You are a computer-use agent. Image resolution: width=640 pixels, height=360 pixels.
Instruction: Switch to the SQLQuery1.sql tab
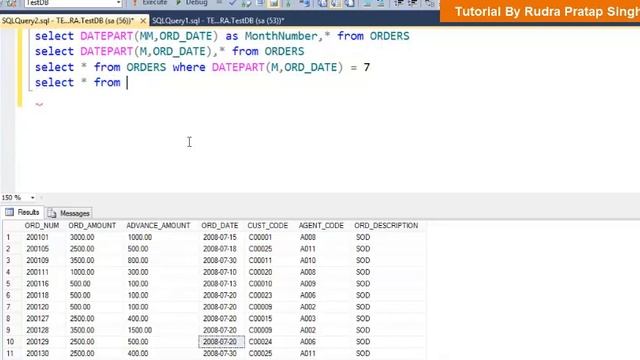218,20
